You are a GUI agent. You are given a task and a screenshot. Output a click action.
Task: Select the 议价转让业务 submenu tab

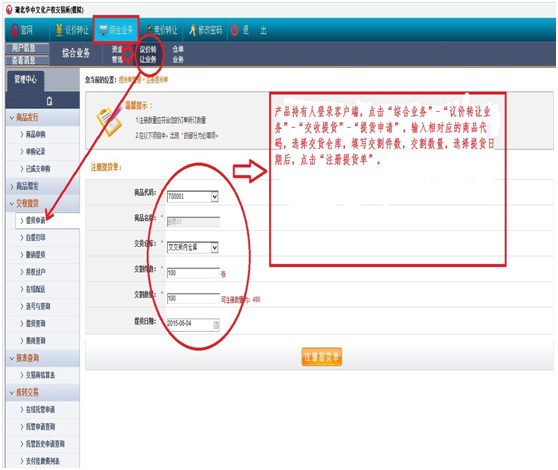[x=148, y=54]
